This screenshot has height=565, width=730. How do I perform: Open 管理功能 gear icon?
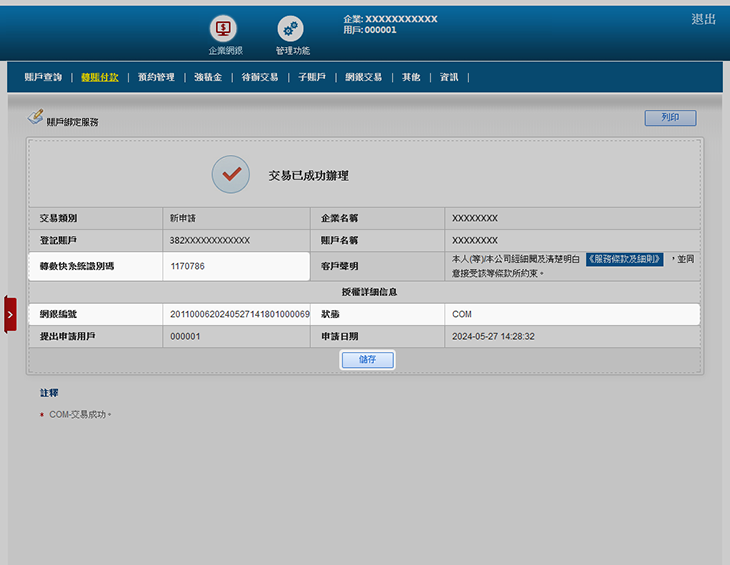291,29
